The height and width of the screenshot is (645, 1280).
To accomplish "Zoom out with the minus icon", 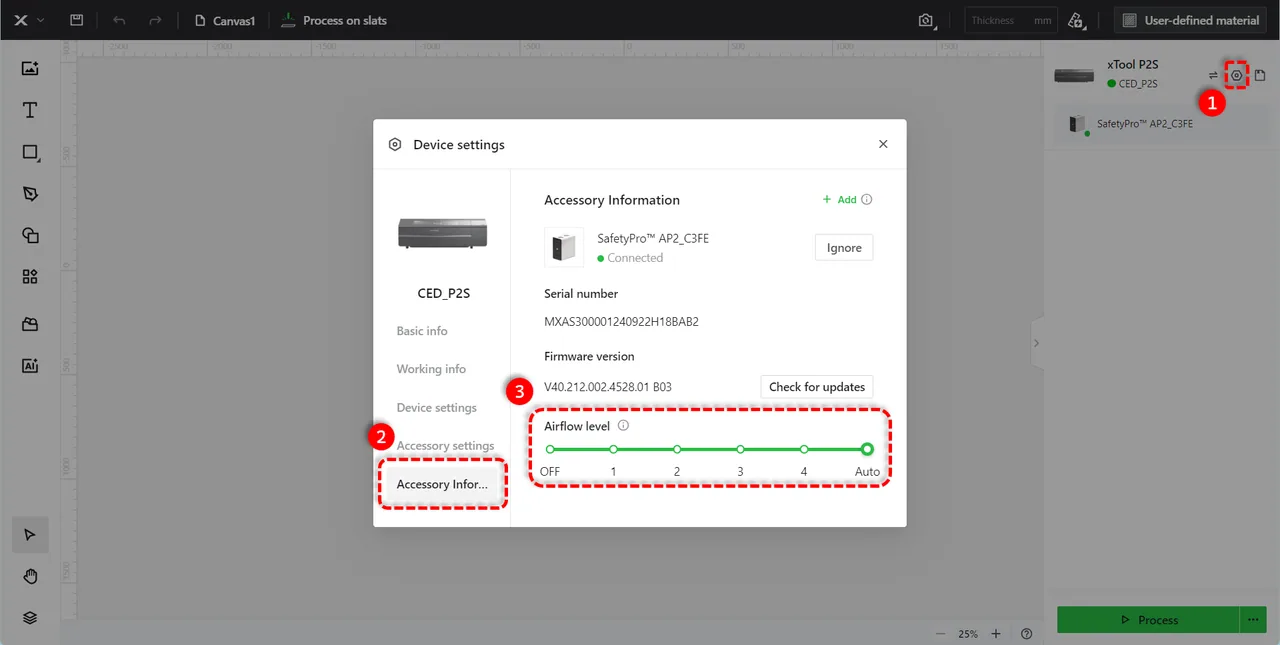I will pos(940,634).
